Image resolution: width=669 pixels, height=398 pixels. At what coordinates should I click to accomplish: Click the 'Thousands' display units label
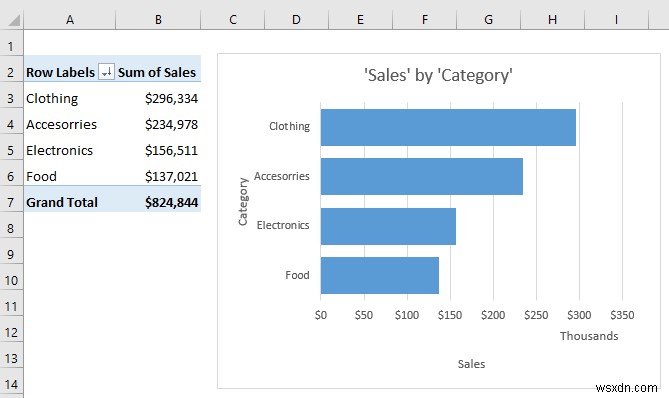coord(589,336)
